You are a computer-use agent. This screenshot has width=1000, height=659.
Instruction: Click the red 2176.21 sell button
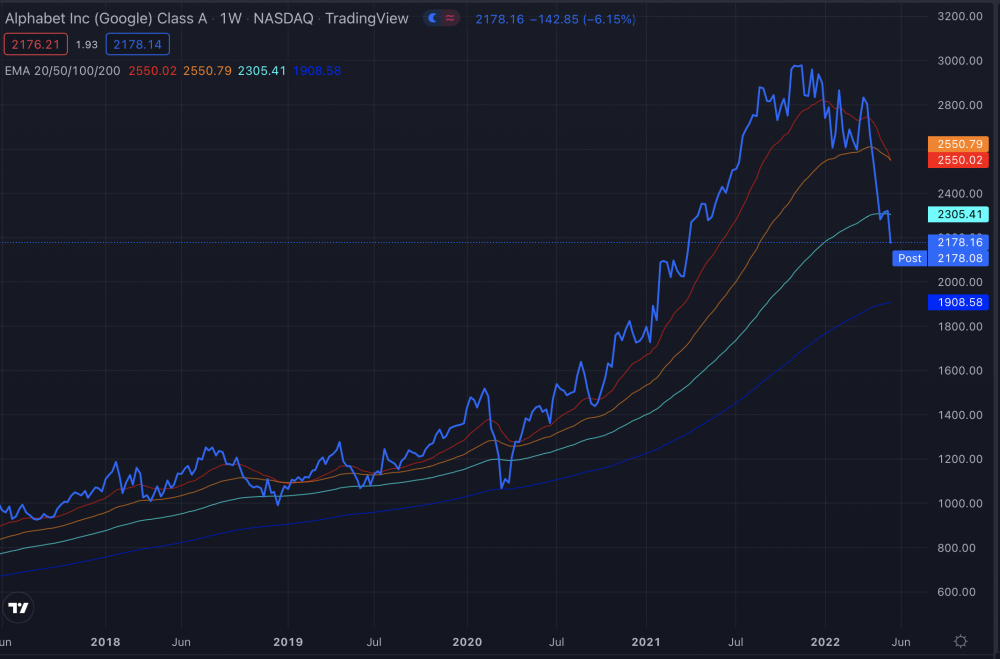[36, 44]
